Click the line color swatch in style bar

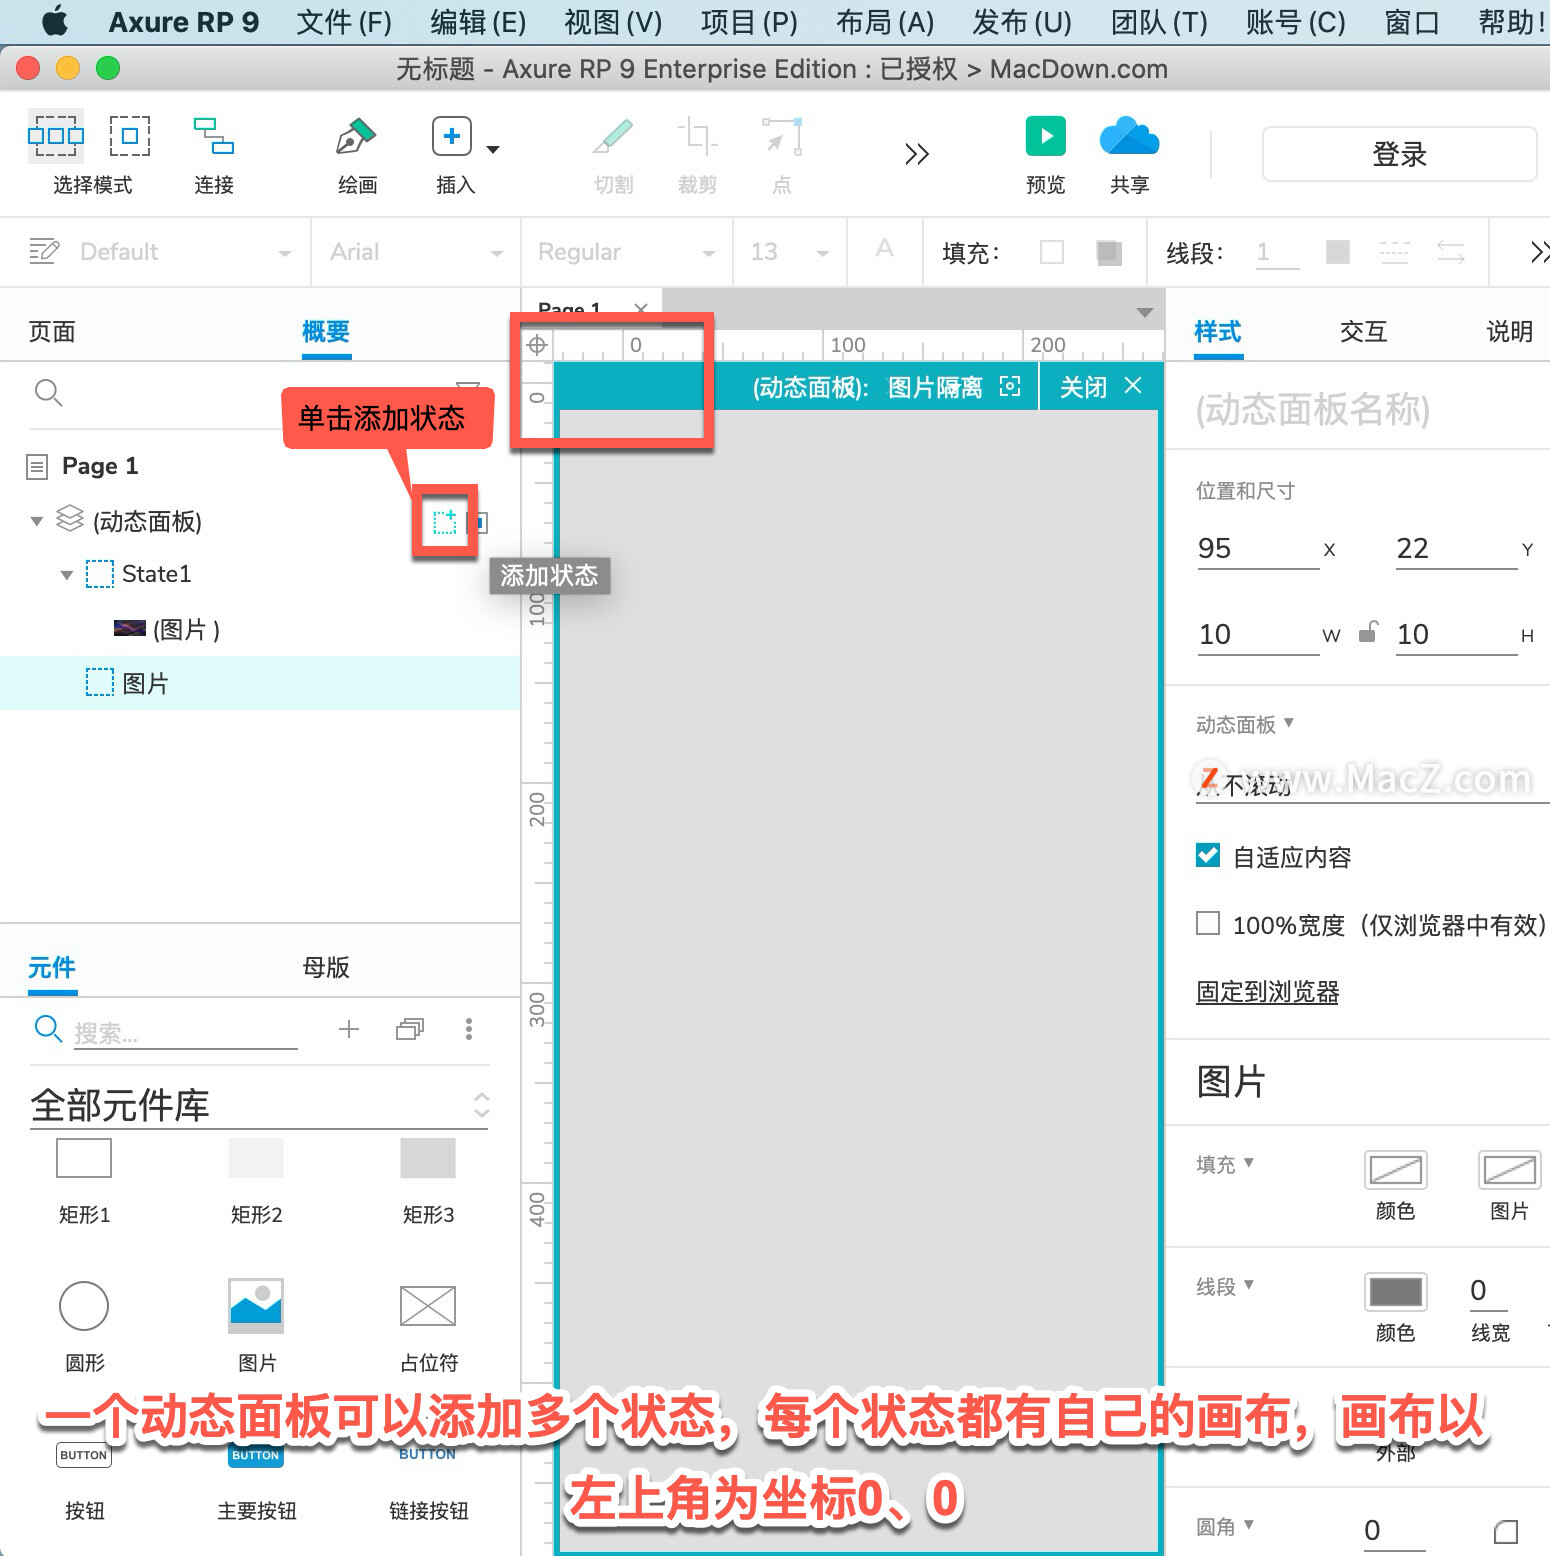click(x=1337, y=252)
